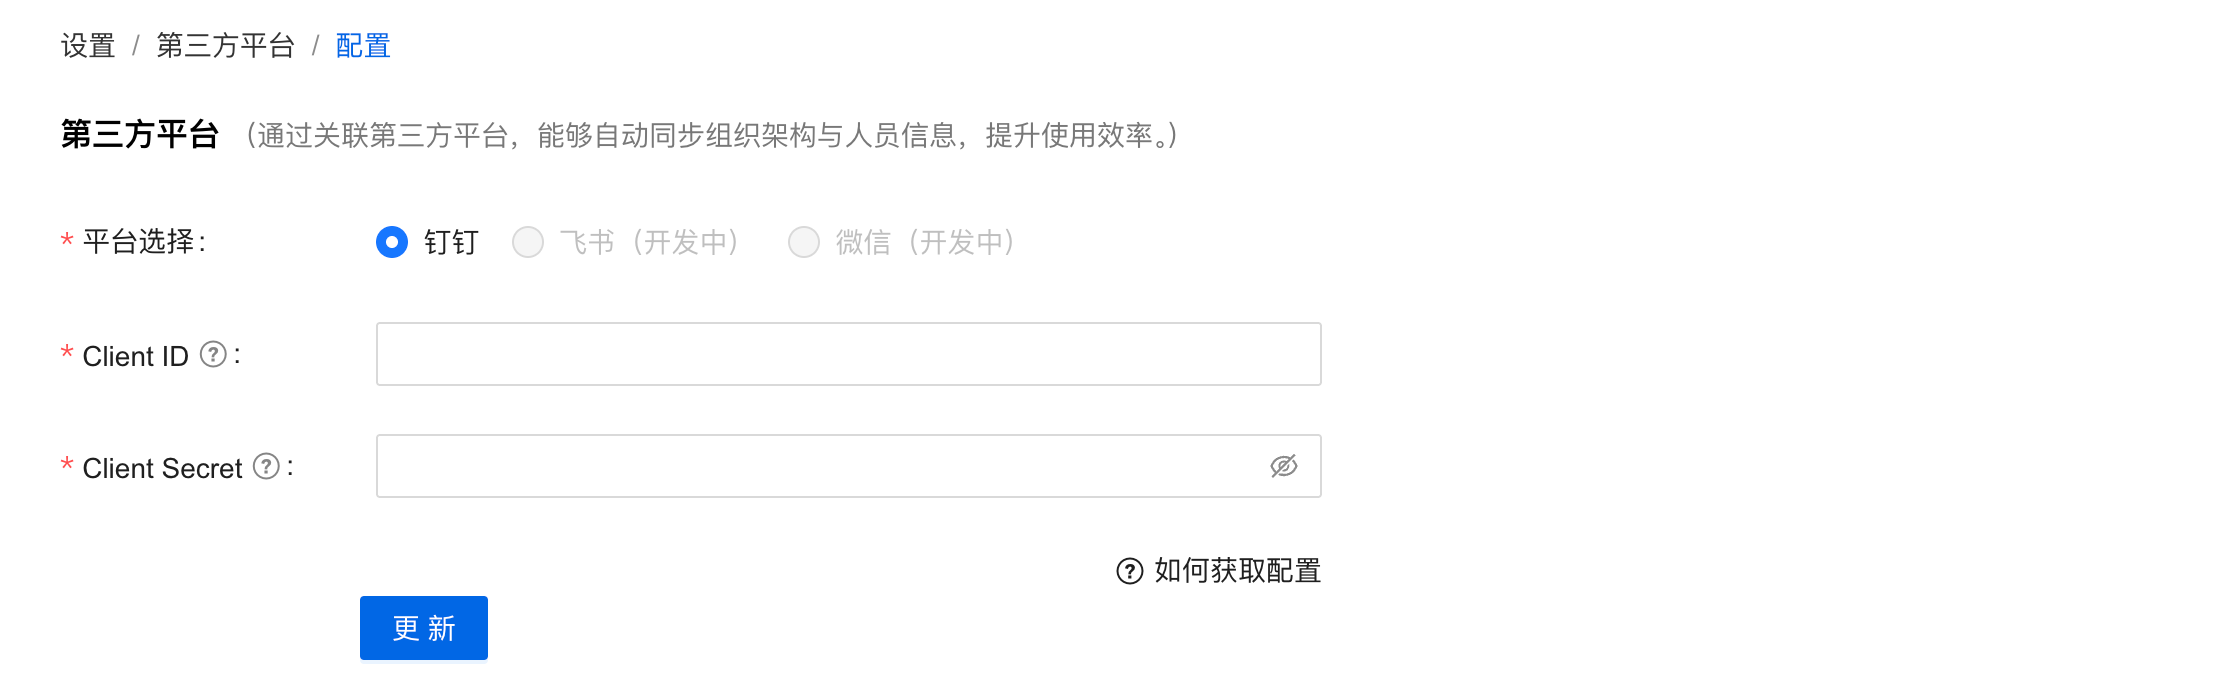Click the 配置 breadcrumb item
The height and width of the screenshot is (700, 2222).
click(363, 46)
